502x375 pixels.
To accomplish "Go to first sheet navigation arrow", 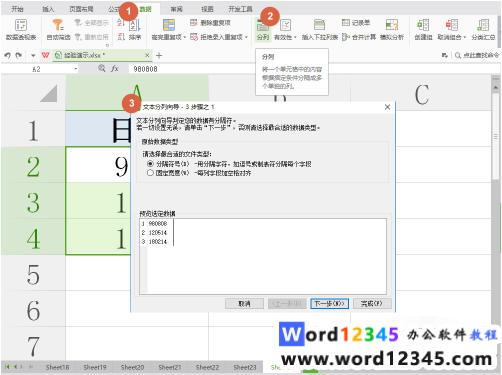I will point(7,367).
